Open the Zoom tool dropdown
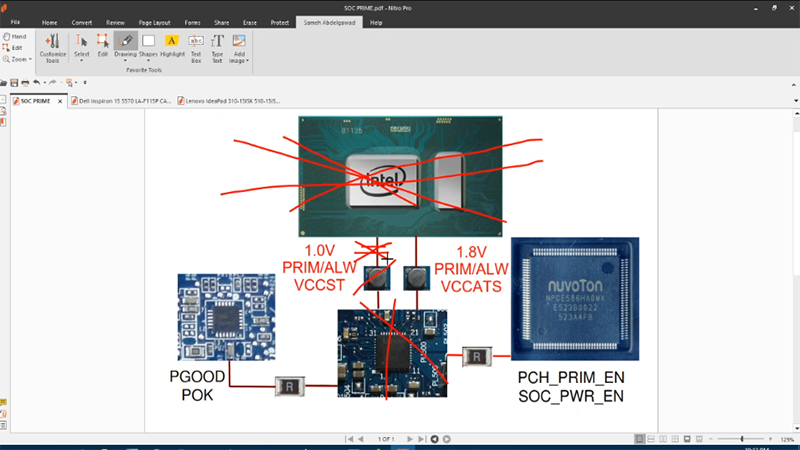The image size is (800, 450). [x=30, y=60]
